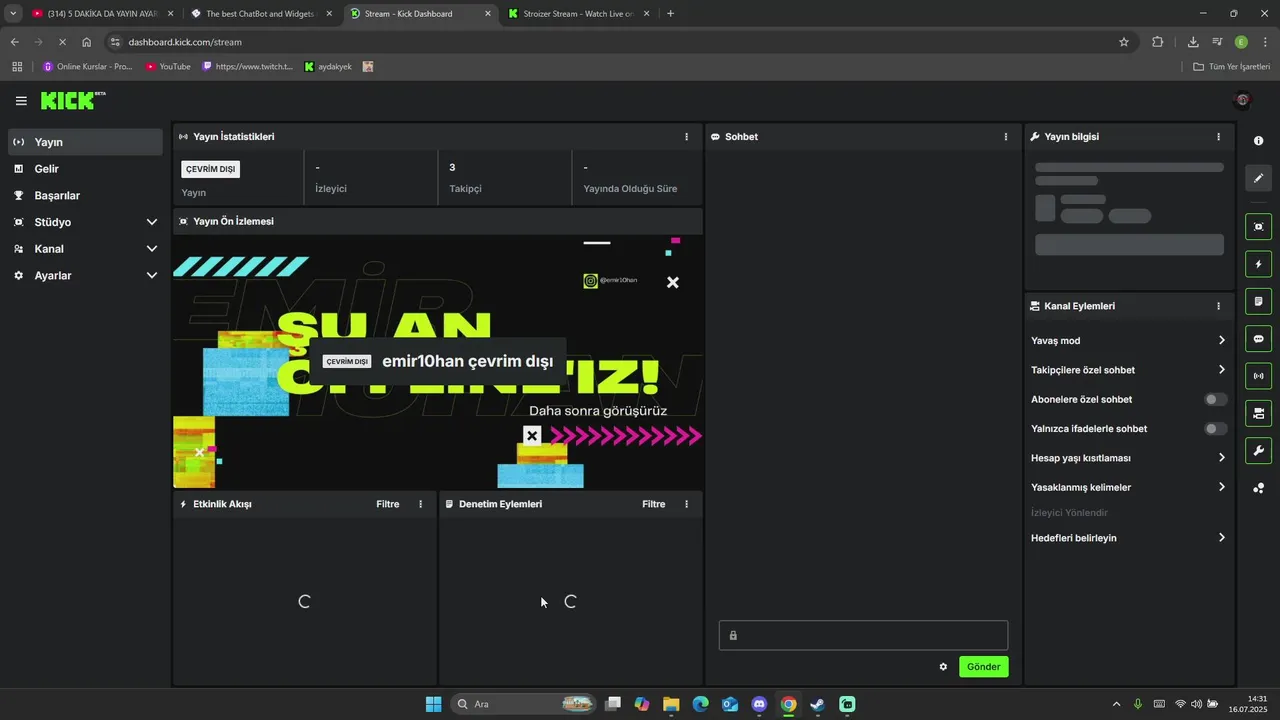Viewport: 1280px width, 720px height.
Task: Click the taskbar search box Ara
Action: (x=523, y=704)
